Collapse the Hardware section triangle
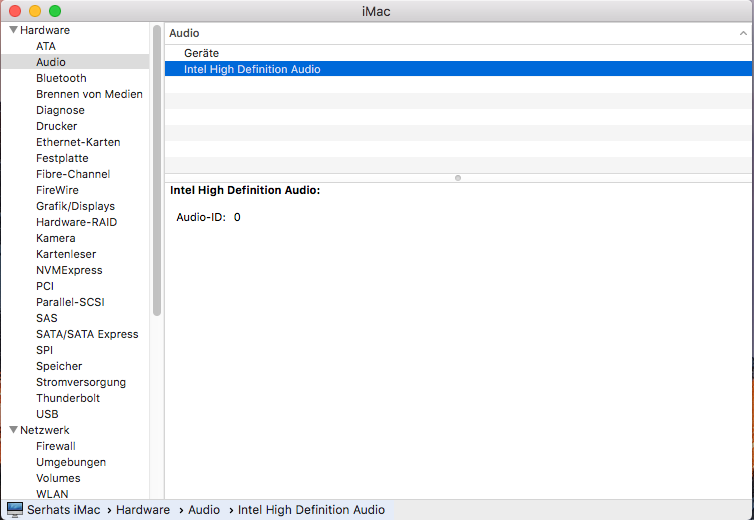The height and width of the screenshot is (520, 754). [x=13, y=30]
